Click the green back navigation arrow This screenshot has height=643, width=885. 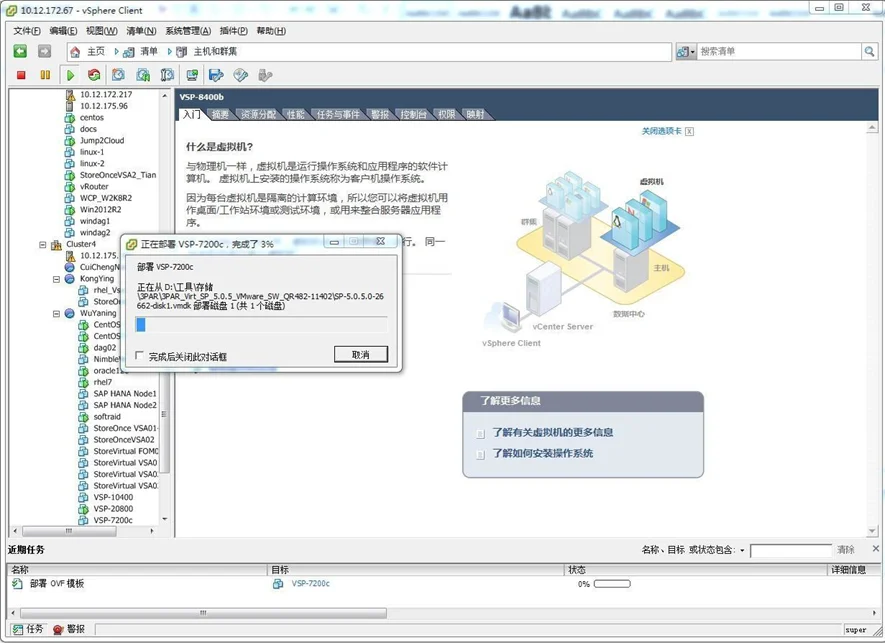20,51
